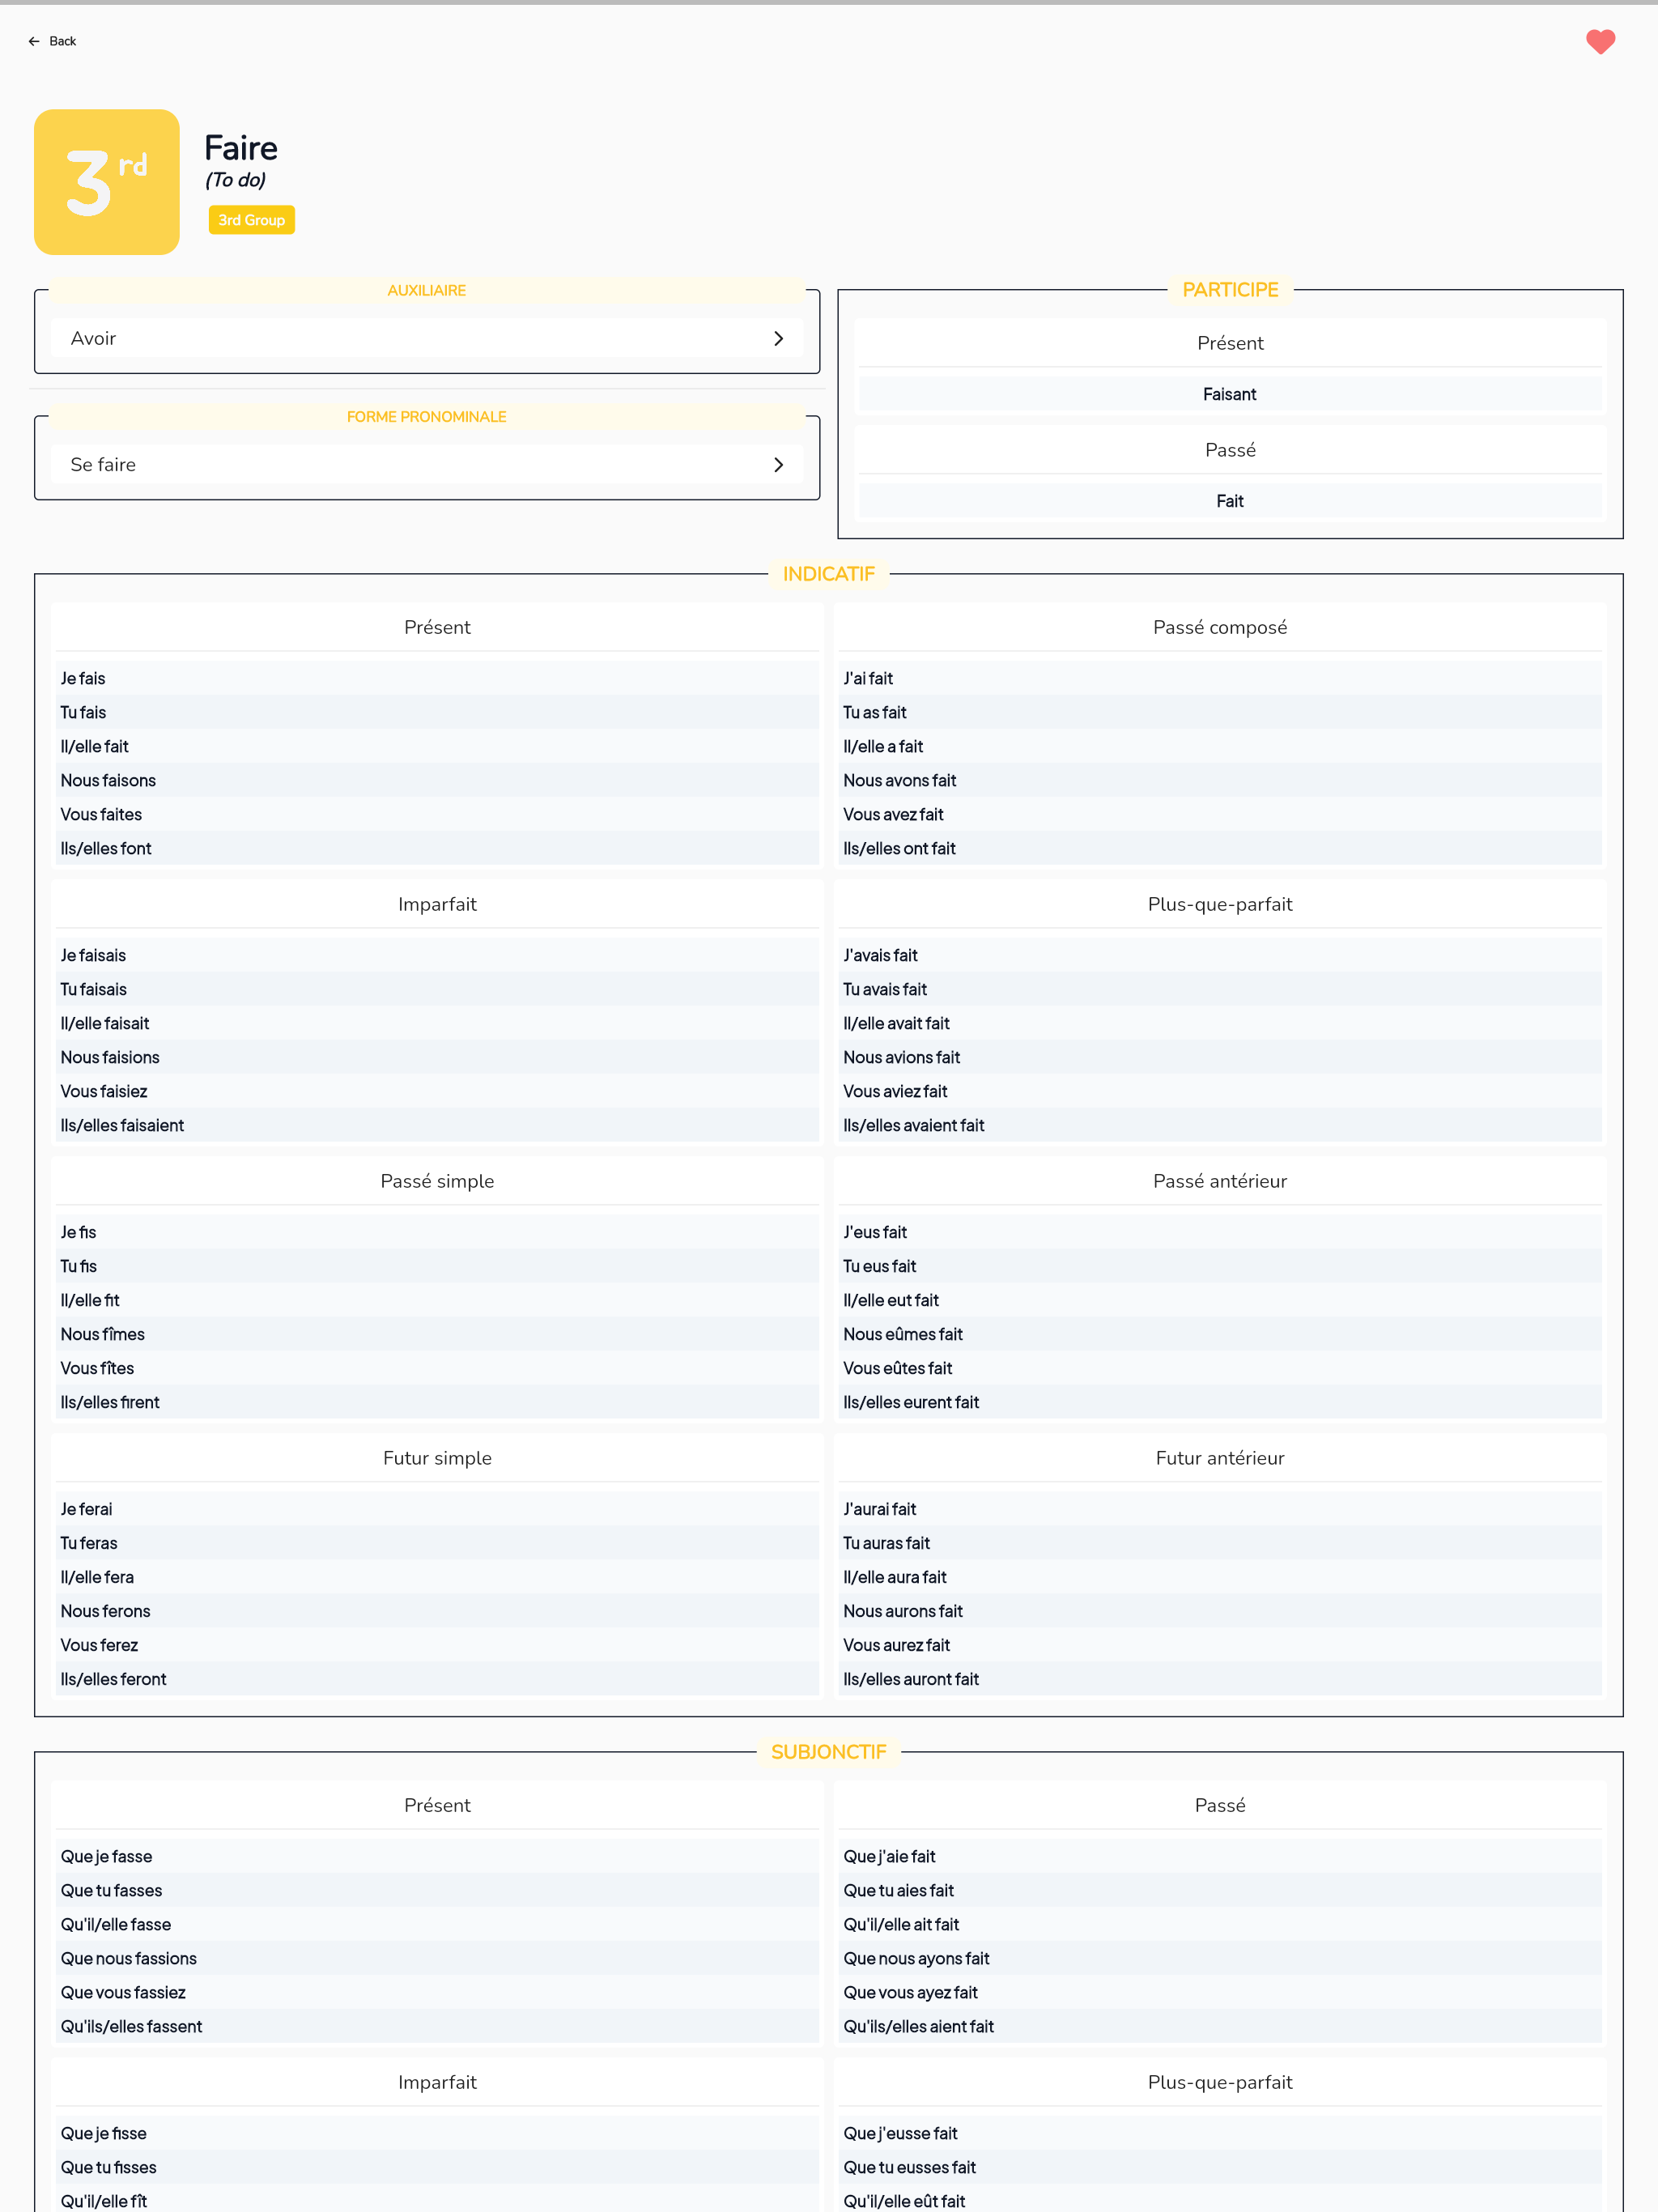Click the row Ils/elles font
The width and height of the screenshot is (1658, 2212).
[437, 848]
